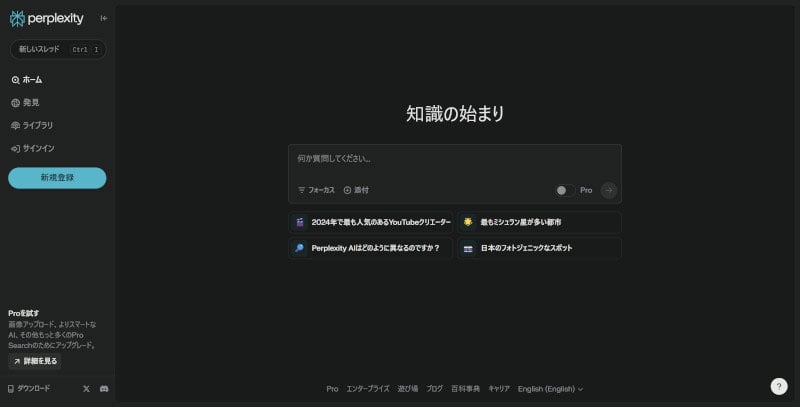Click the Proを試す heading text
The width and height of the screenshot is (800, 408).
point(23,313)
